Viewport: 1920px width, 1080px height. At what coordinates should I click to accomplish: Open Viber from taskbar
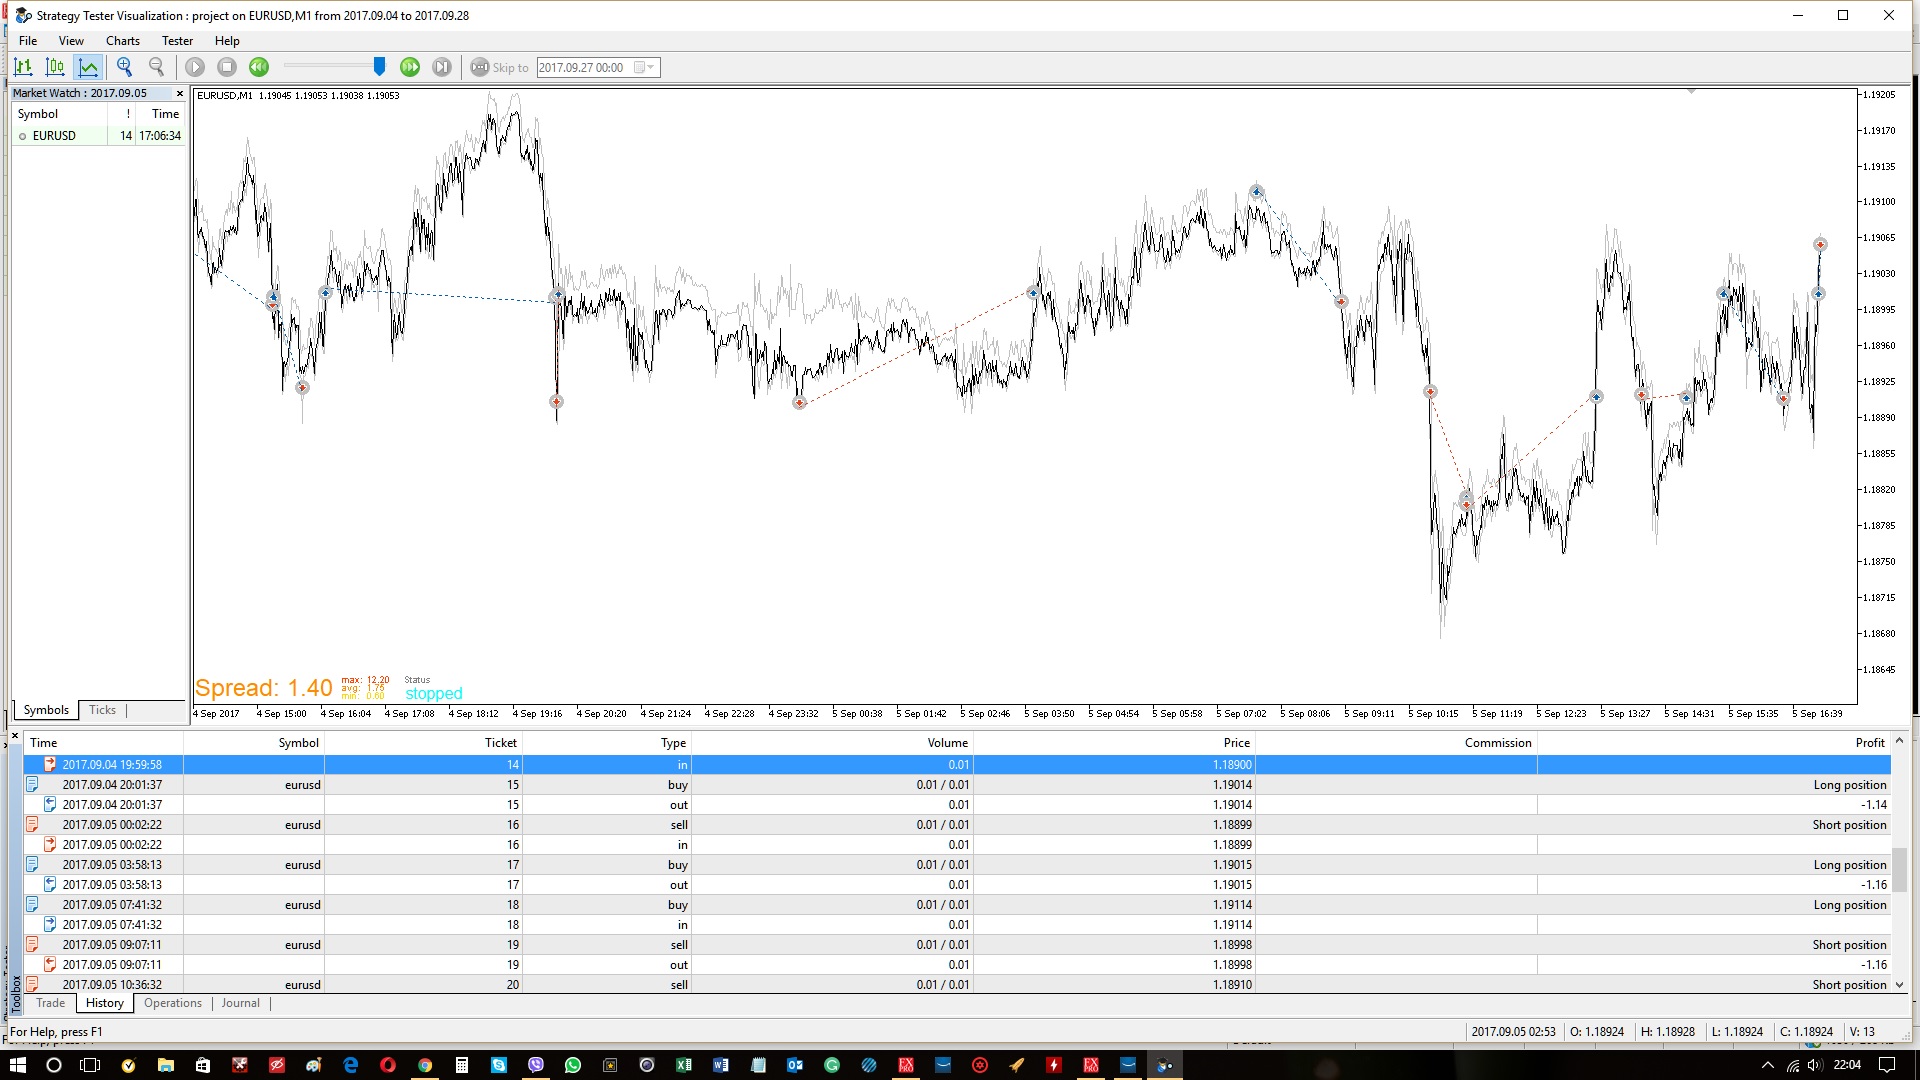point(536,1065)
